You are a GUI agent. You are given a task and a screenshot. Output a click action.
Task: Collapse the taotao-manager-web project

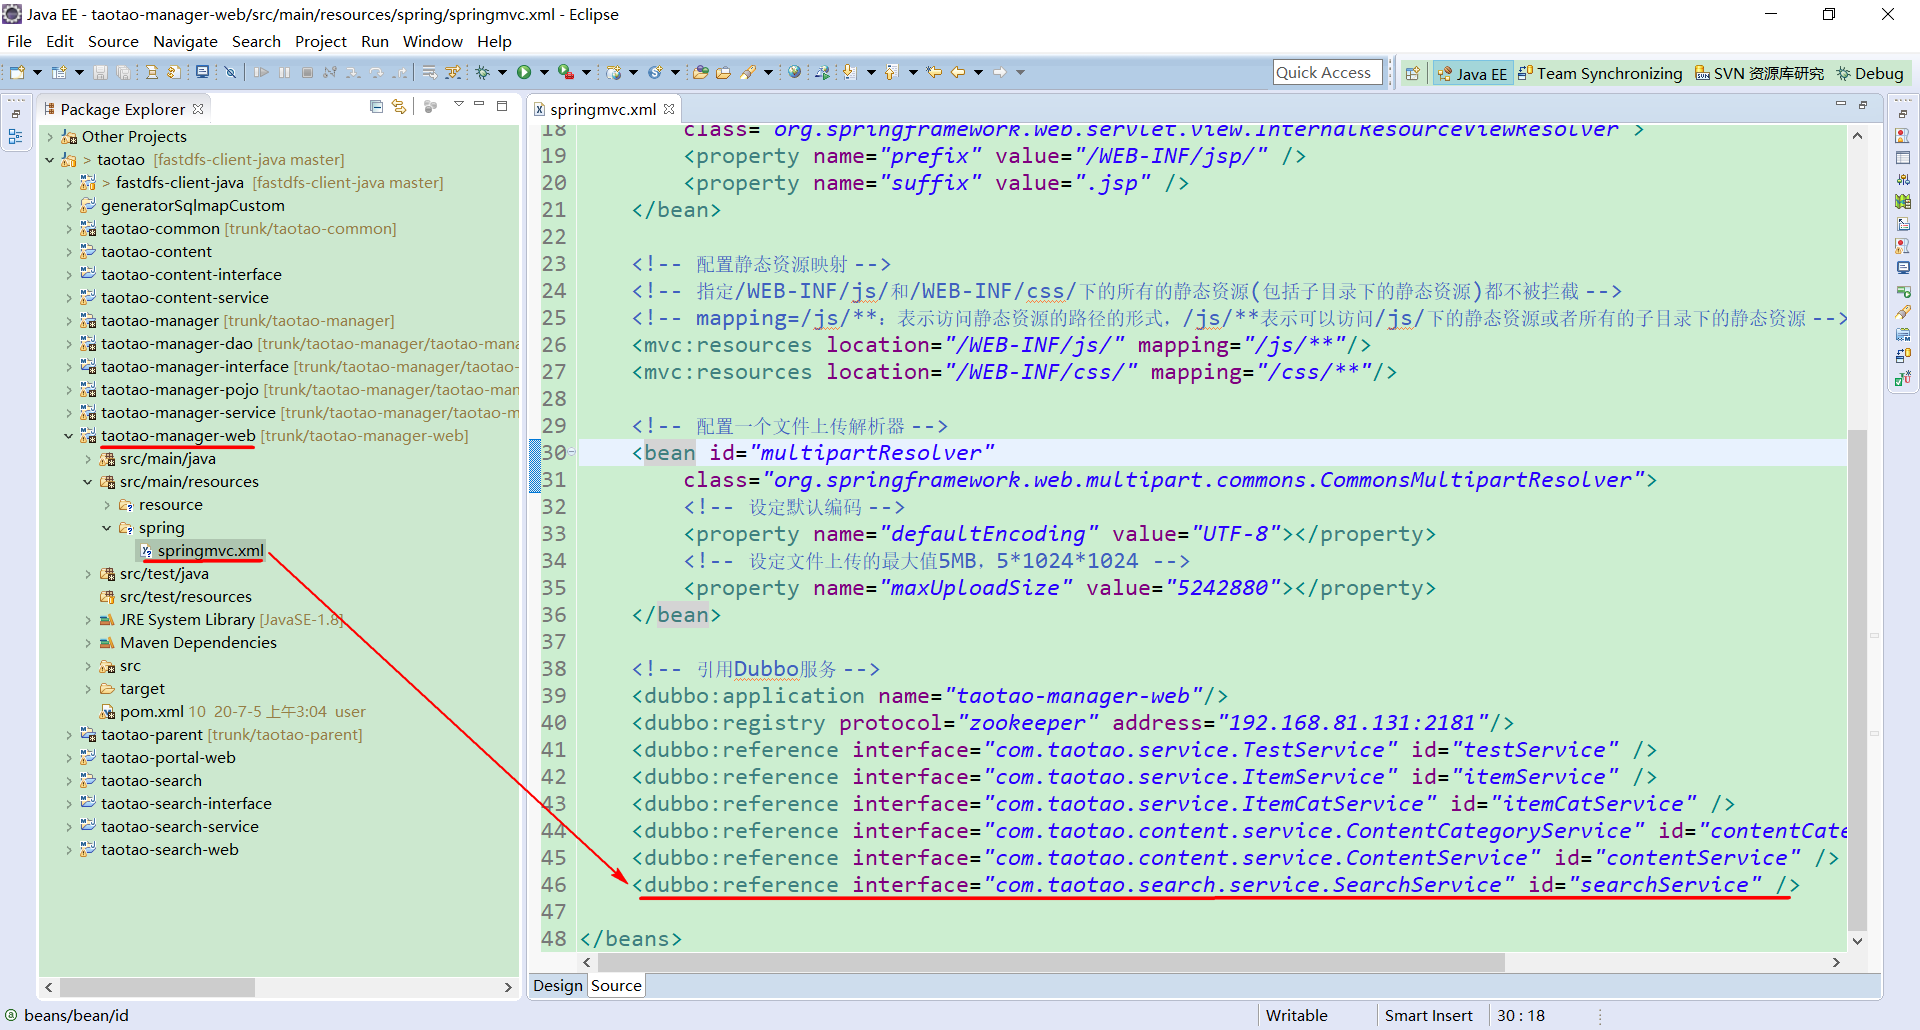point(68,436)
